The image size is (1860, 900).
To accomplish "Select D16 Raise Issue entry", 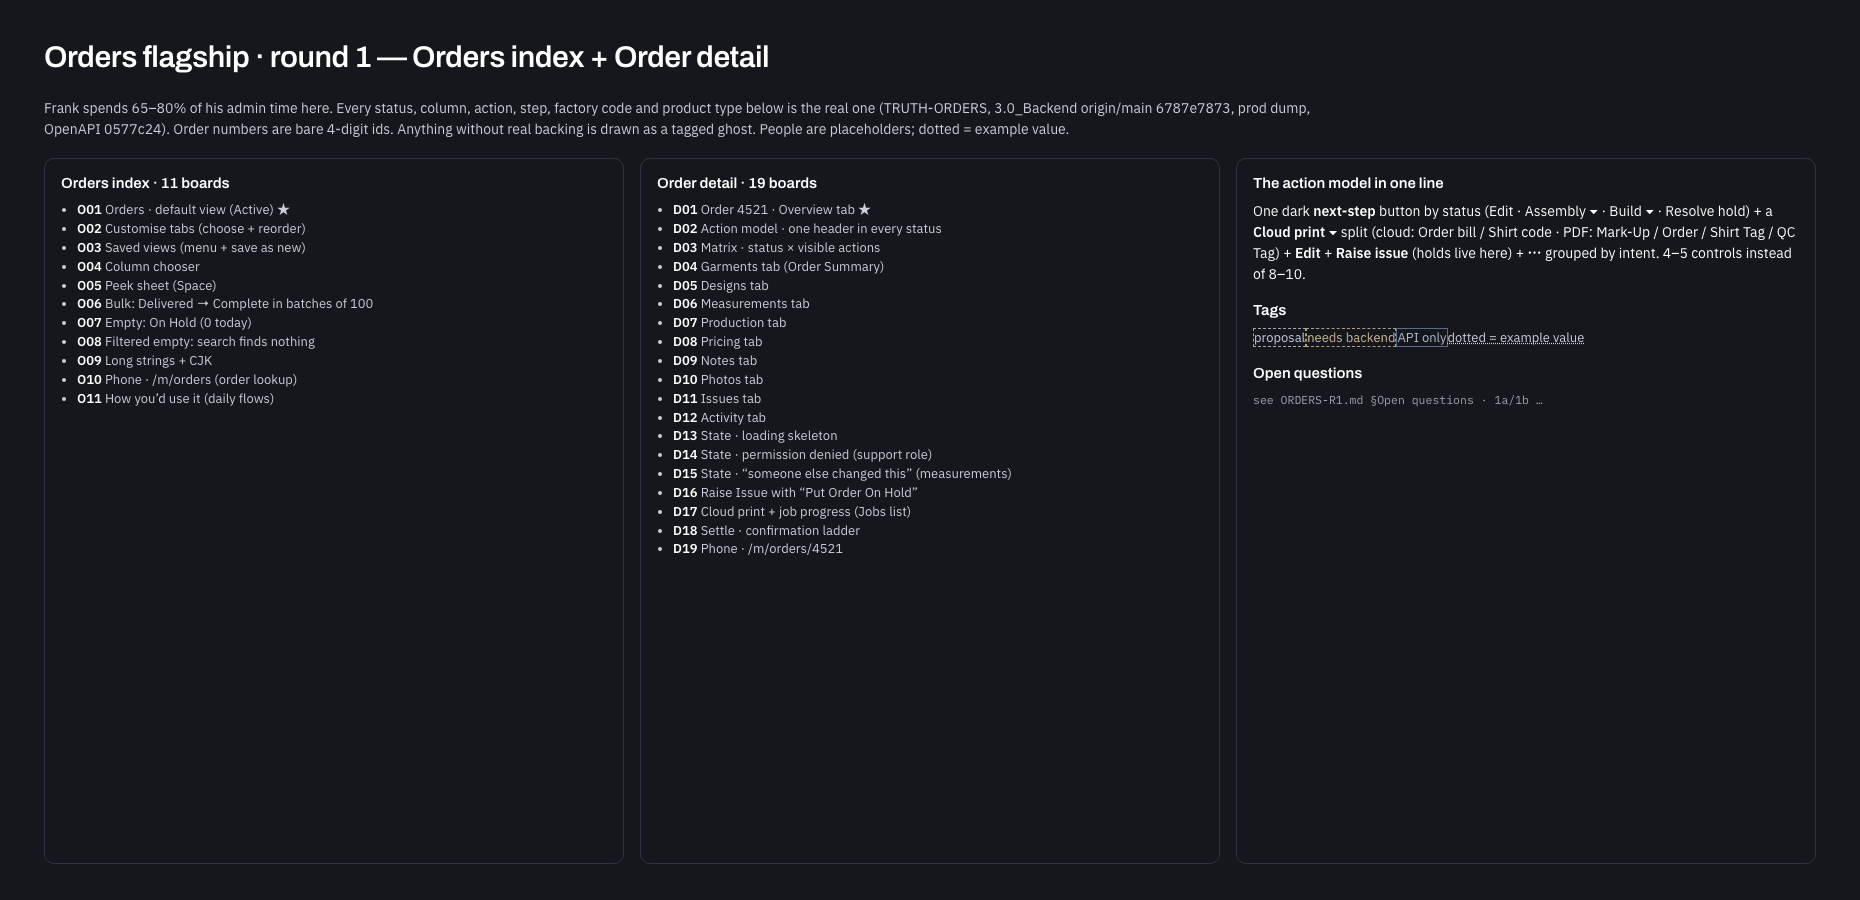I will click(795, 493).
